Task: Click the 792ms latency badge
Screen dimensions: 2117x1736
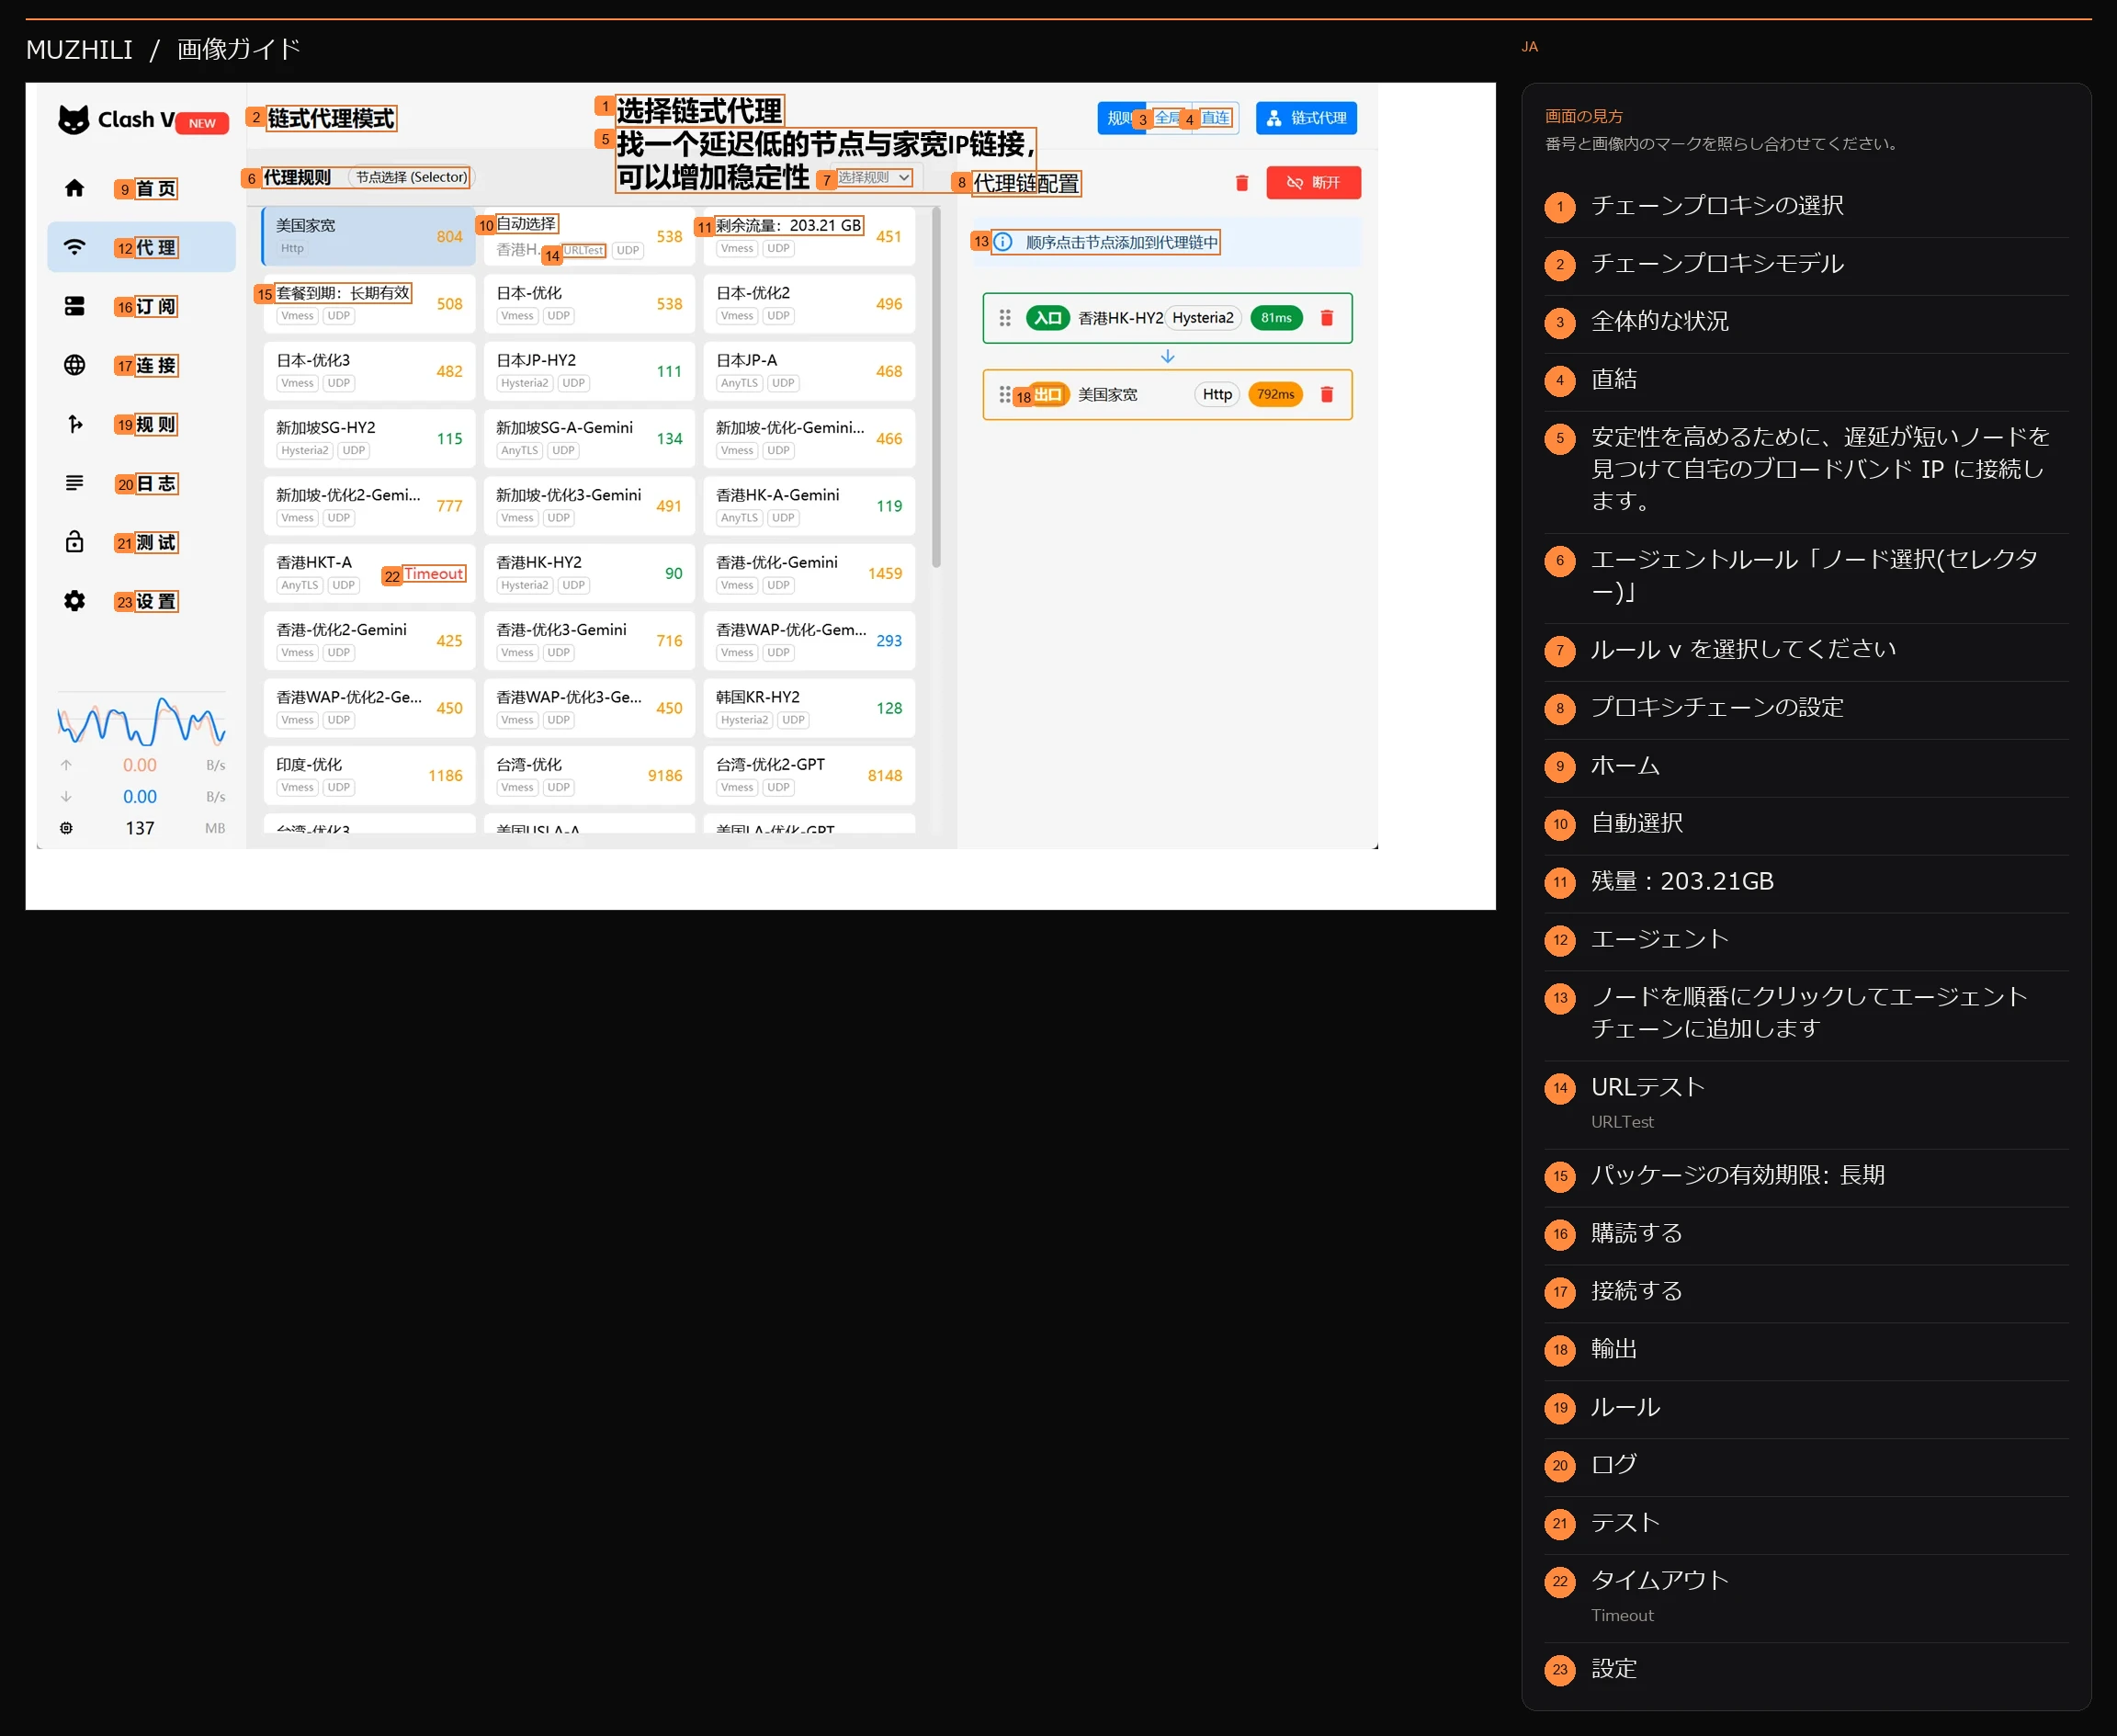Action: click(x=1275, y=395)
